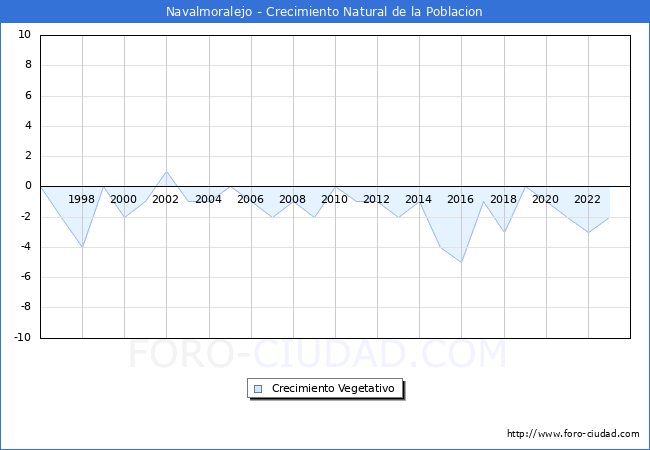Click the Crecimiento Vegetativo legend label
The width and height of the screenshot is (650, 450).
click(333, 388)
